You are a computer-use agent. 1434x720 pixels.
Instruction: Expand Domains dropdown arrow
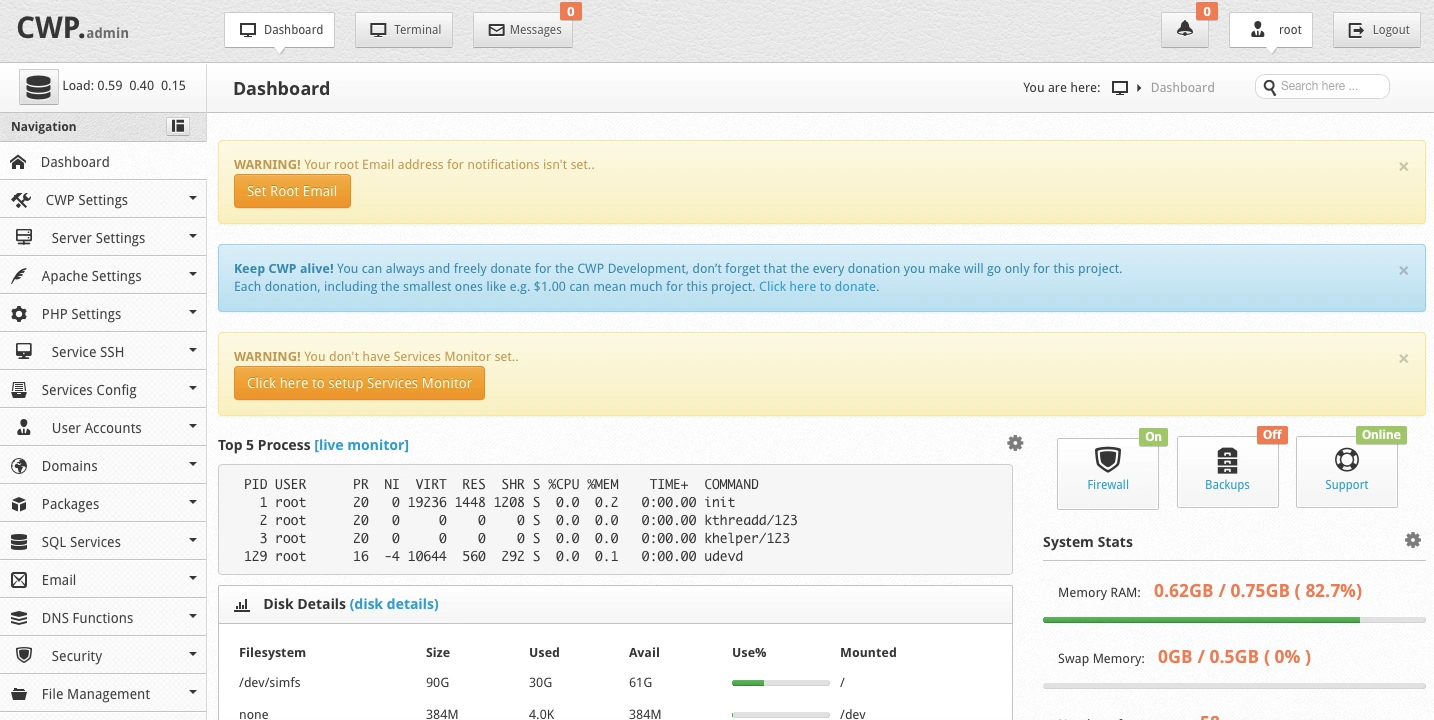[x=192, y=464]
